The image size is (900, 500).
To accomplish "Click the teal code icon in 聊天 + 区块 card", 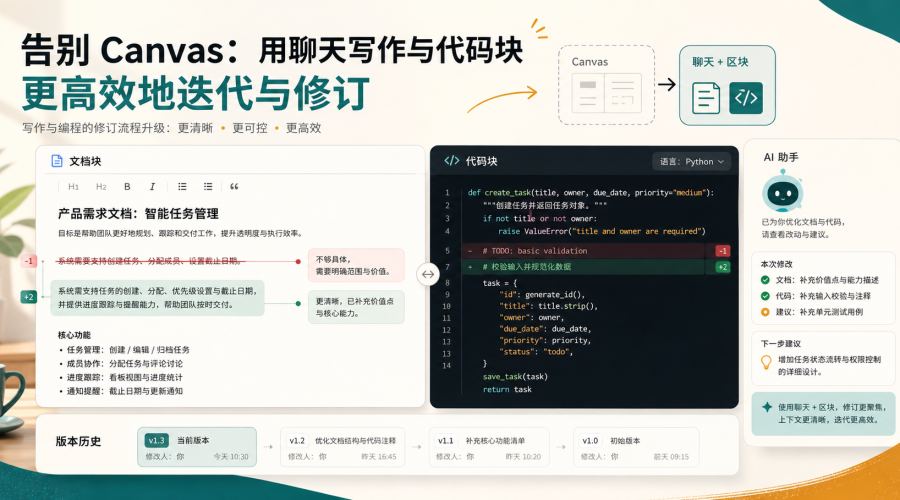I will [x=746, y=98].
